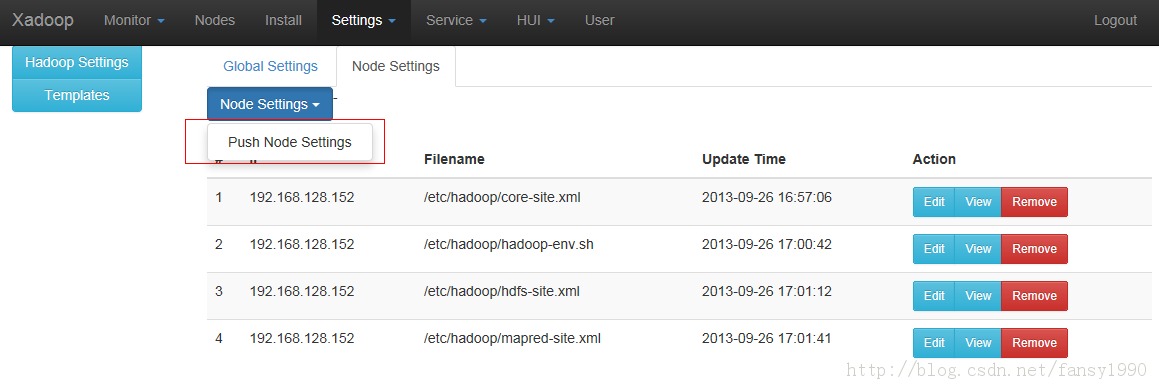View the hadoop-env.sh file entry
The height and width of the screenshot is (390, 1159).
pos(978,249)
